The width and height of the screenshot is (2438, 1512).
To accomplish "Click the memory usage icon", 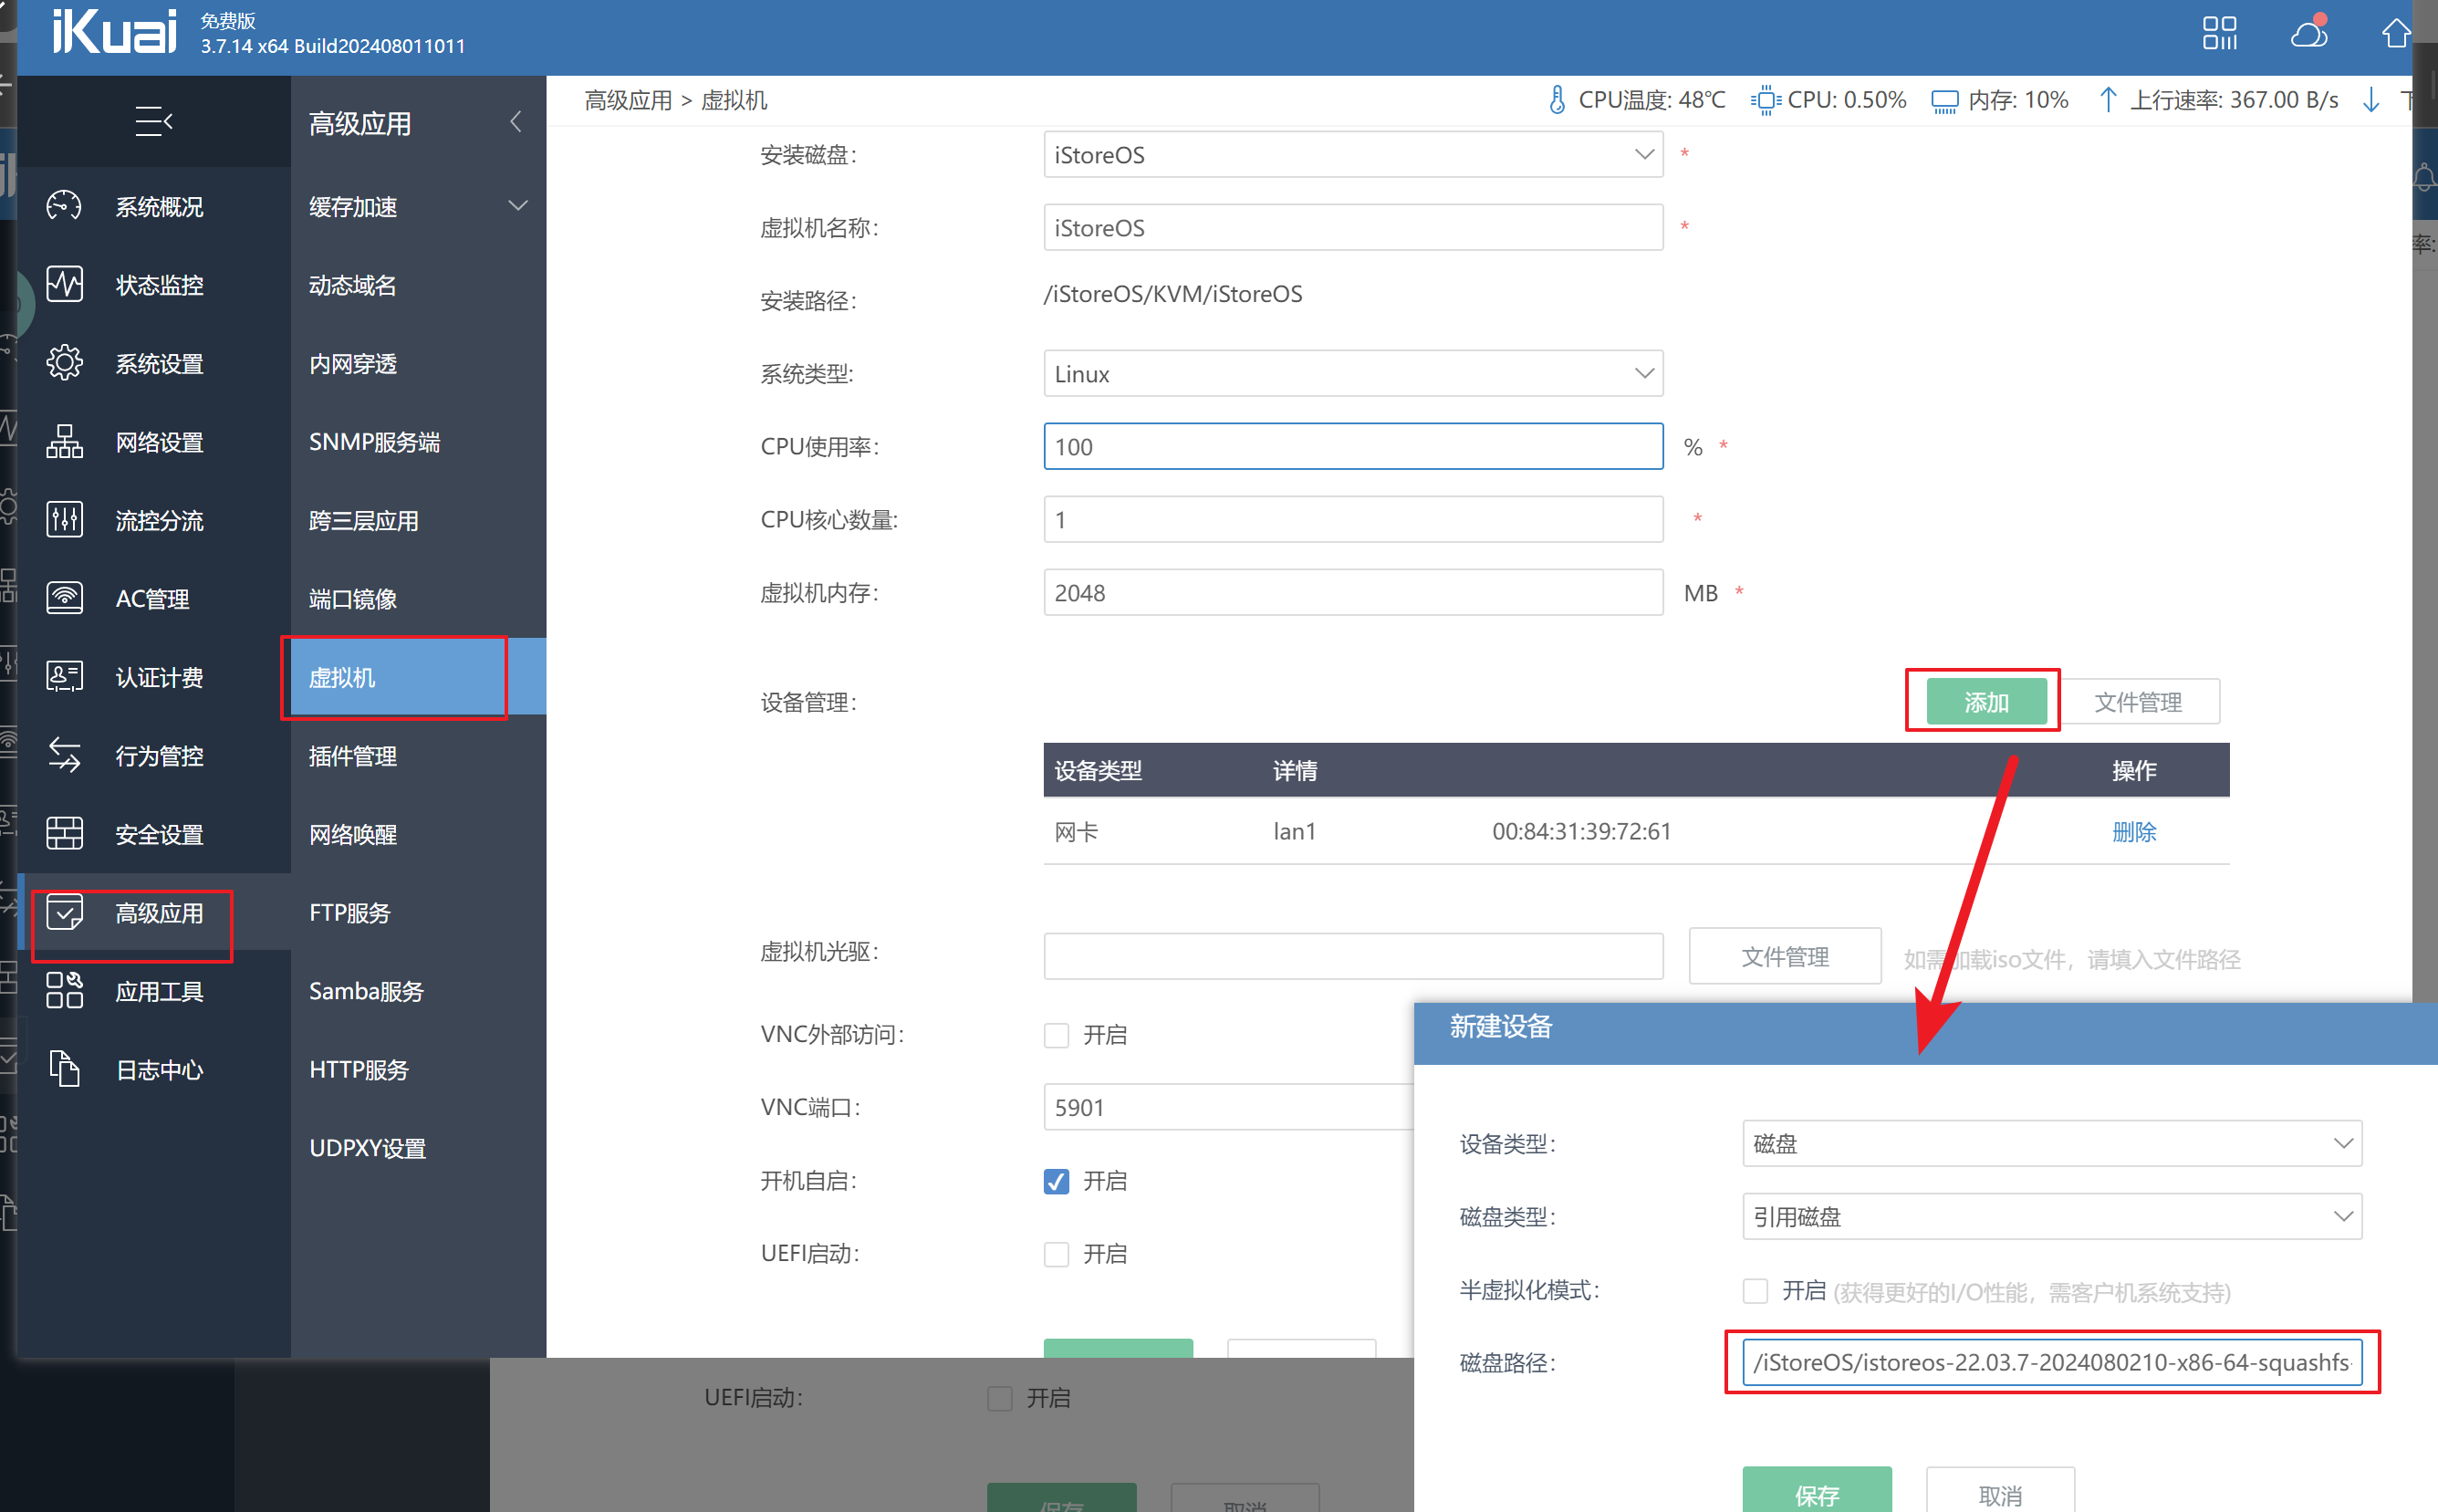I will pyautogui.click(x=1944, y=101).
